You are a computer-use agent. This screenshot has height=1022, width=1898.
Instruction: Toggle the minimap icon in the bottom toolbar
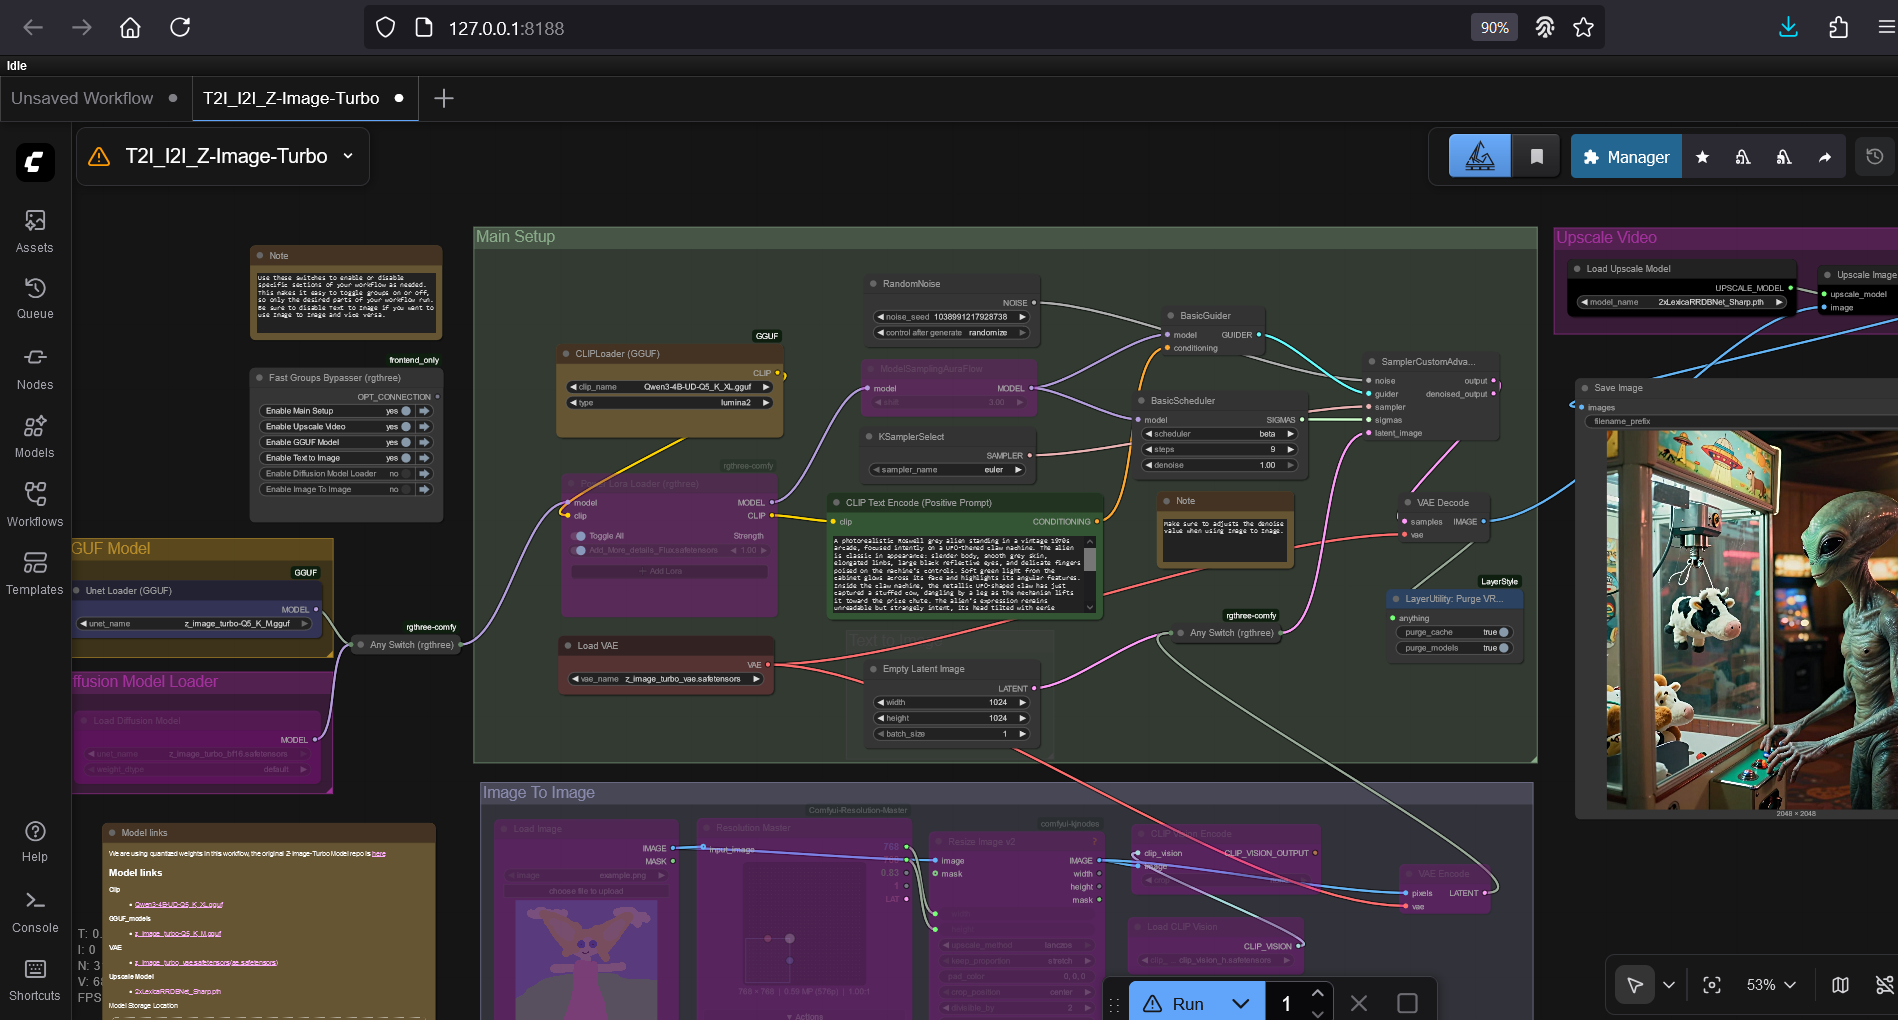point(1839,985)
